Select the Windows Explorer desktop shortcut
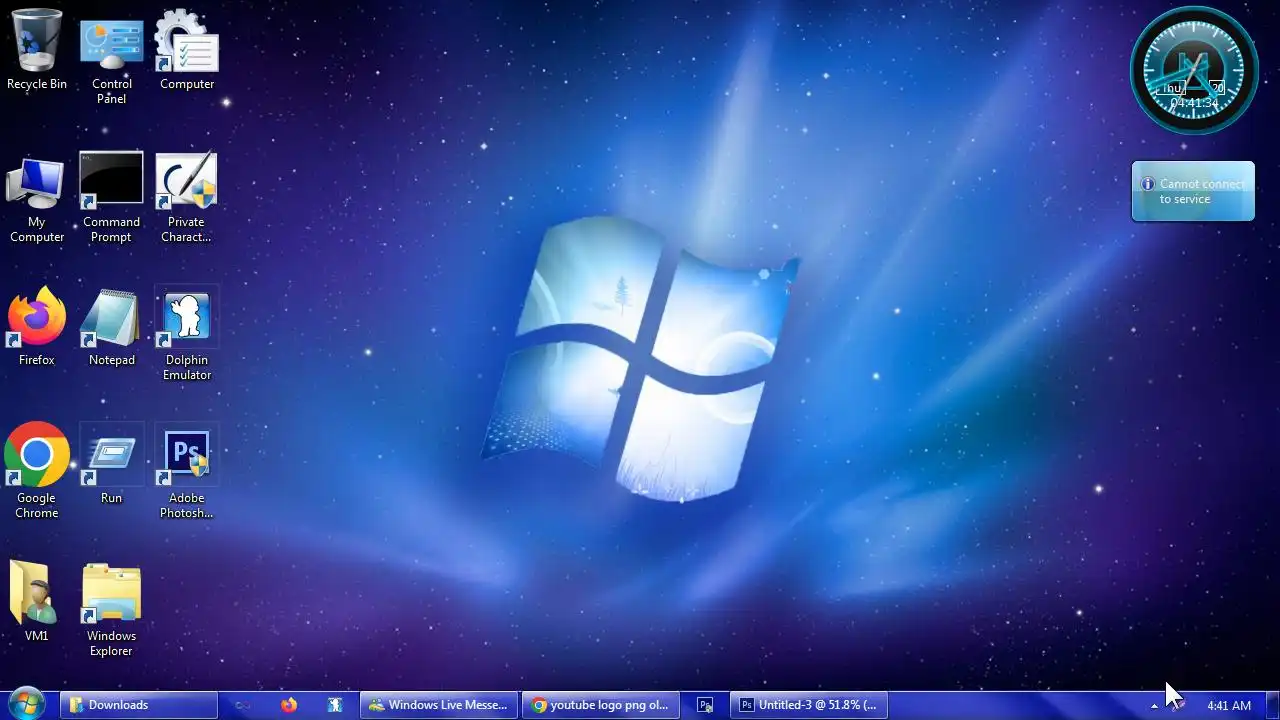Viewport: 1280px width, 720px height. (x=112, y=610)
